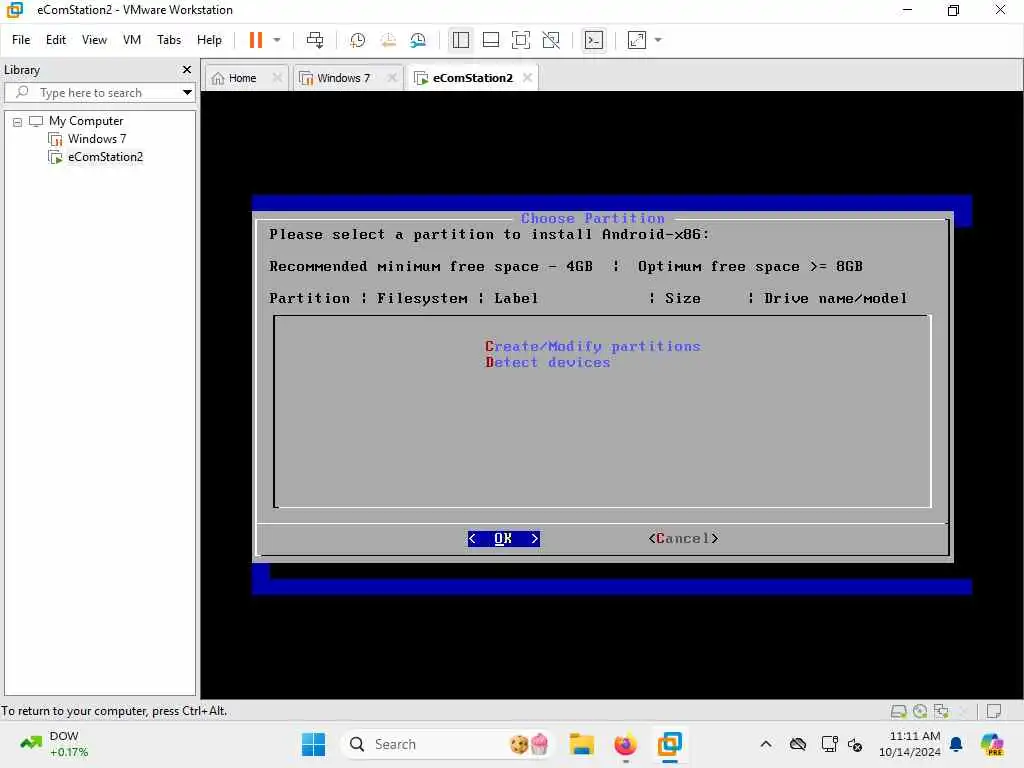Click the taskbar clock showing 11:11 AM
Image resolution: width=1024 pixels, height=768 pixels.
click(x=910, y=744)
